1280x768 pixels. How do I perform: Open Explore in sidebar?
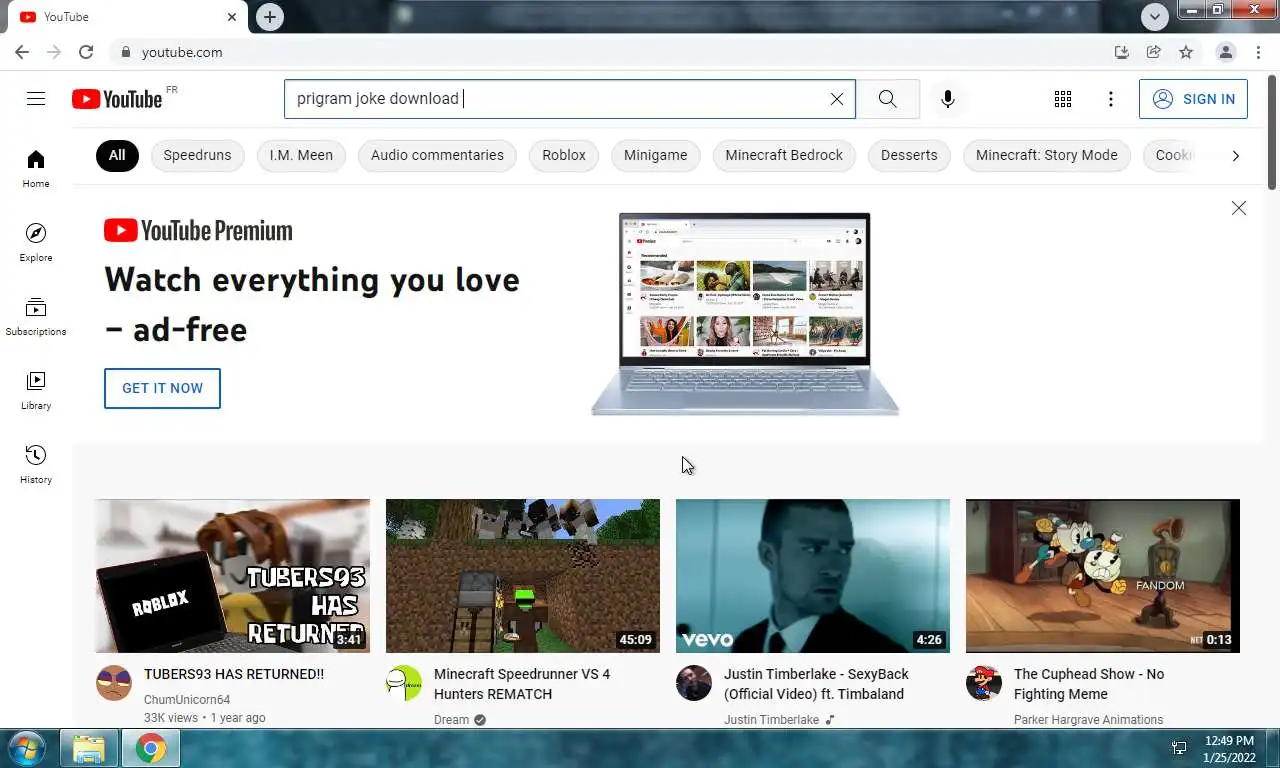(x=36, y=243)
